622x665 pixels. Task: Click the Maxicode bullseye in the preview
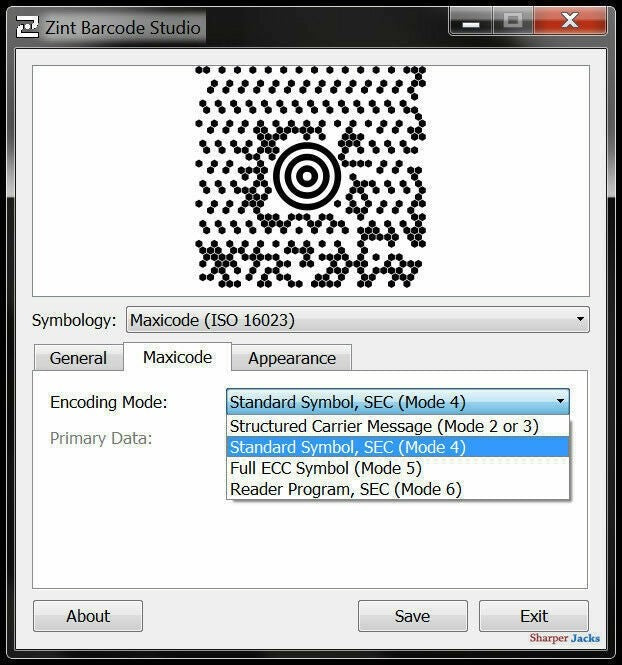click(307, 175)
